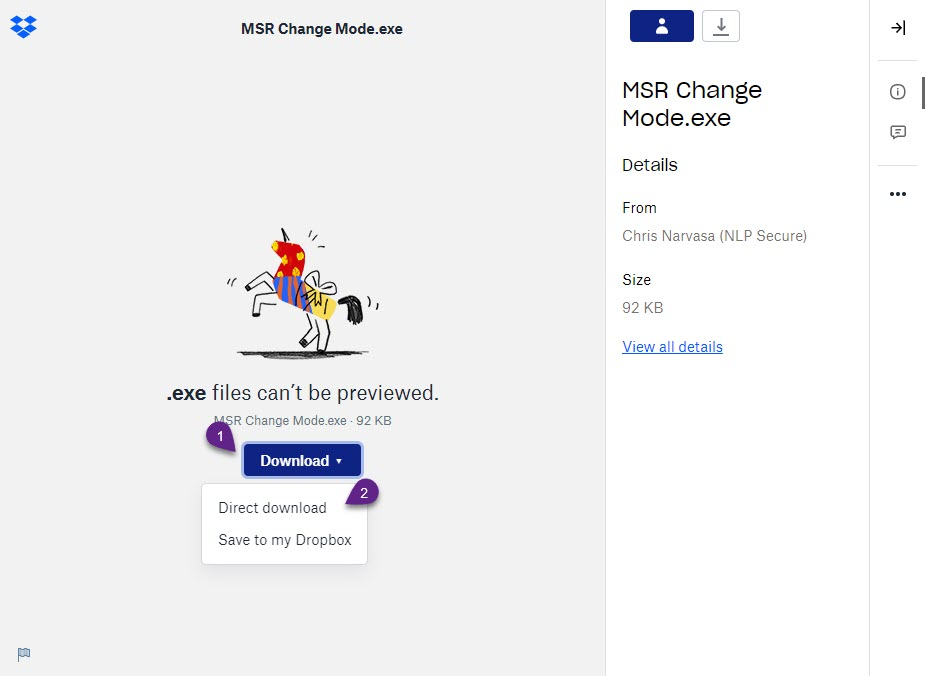Collapse the sidebar with arrow icon
Viewport: 925px width, 676px height.
tap(898, 27)
